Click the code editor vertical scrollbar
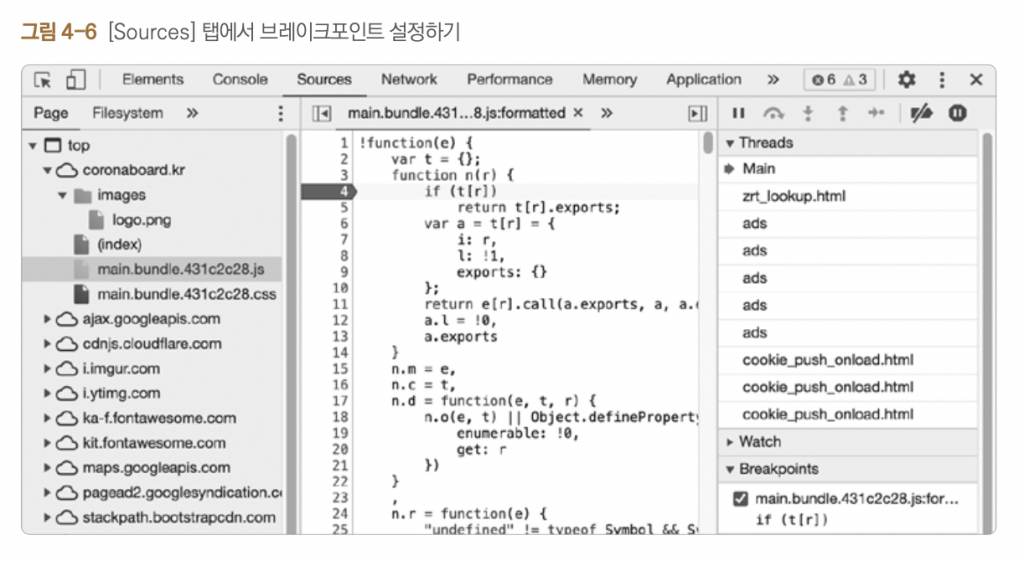1024x561 pixels. [708, 142]
